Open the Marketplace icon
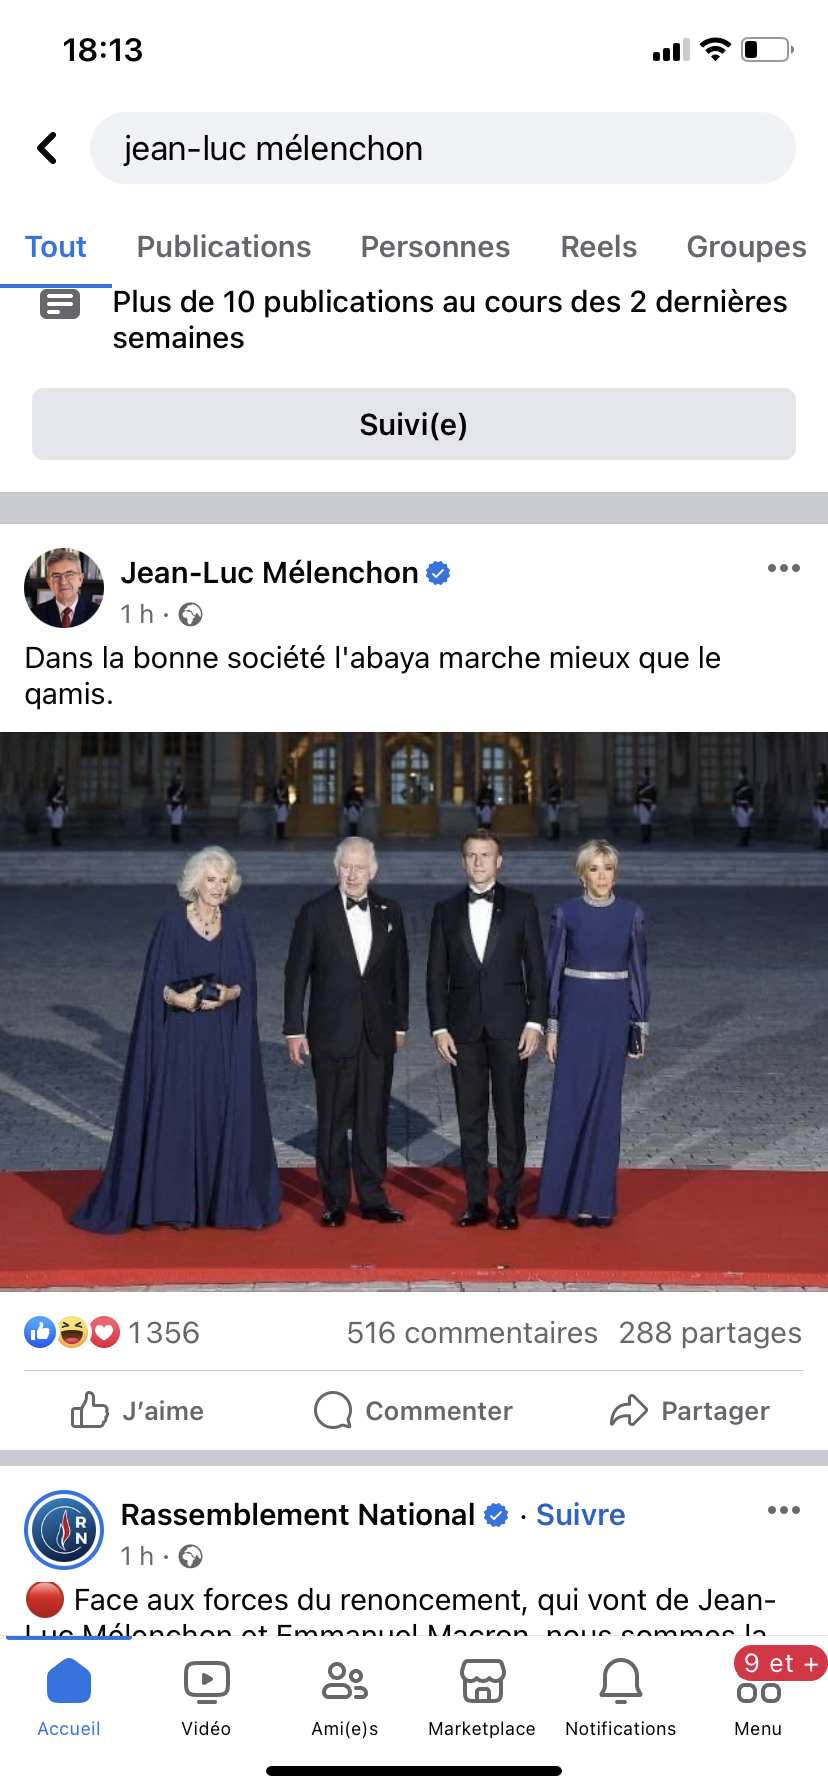Viewport: 828px width, 1792px height. (x=482, y=1682)
